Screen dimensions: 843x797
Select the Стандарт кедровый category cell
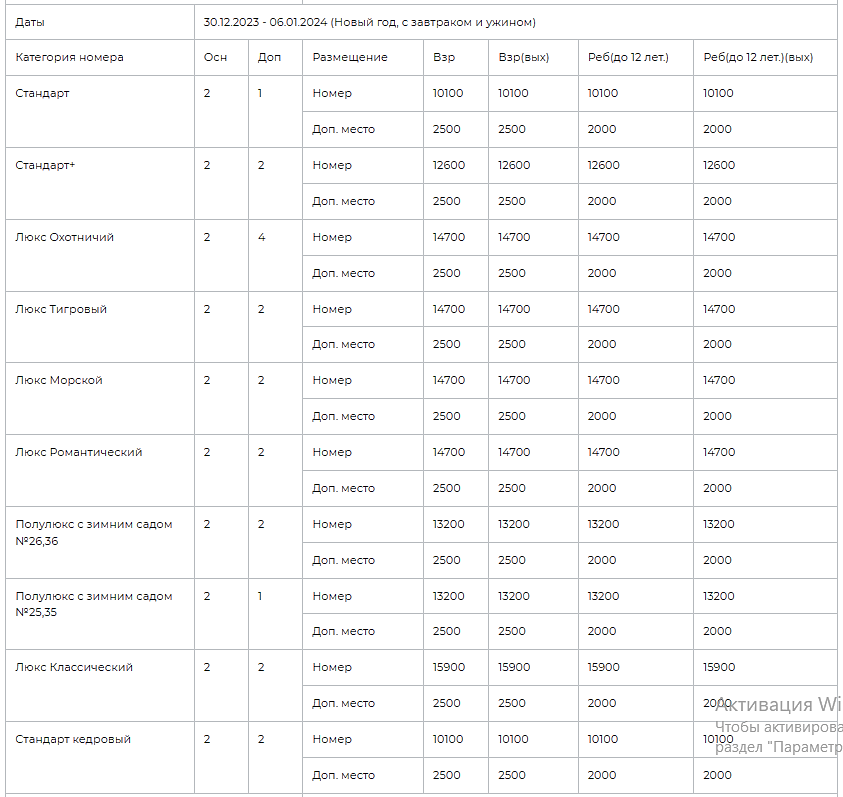pos(100,758)
